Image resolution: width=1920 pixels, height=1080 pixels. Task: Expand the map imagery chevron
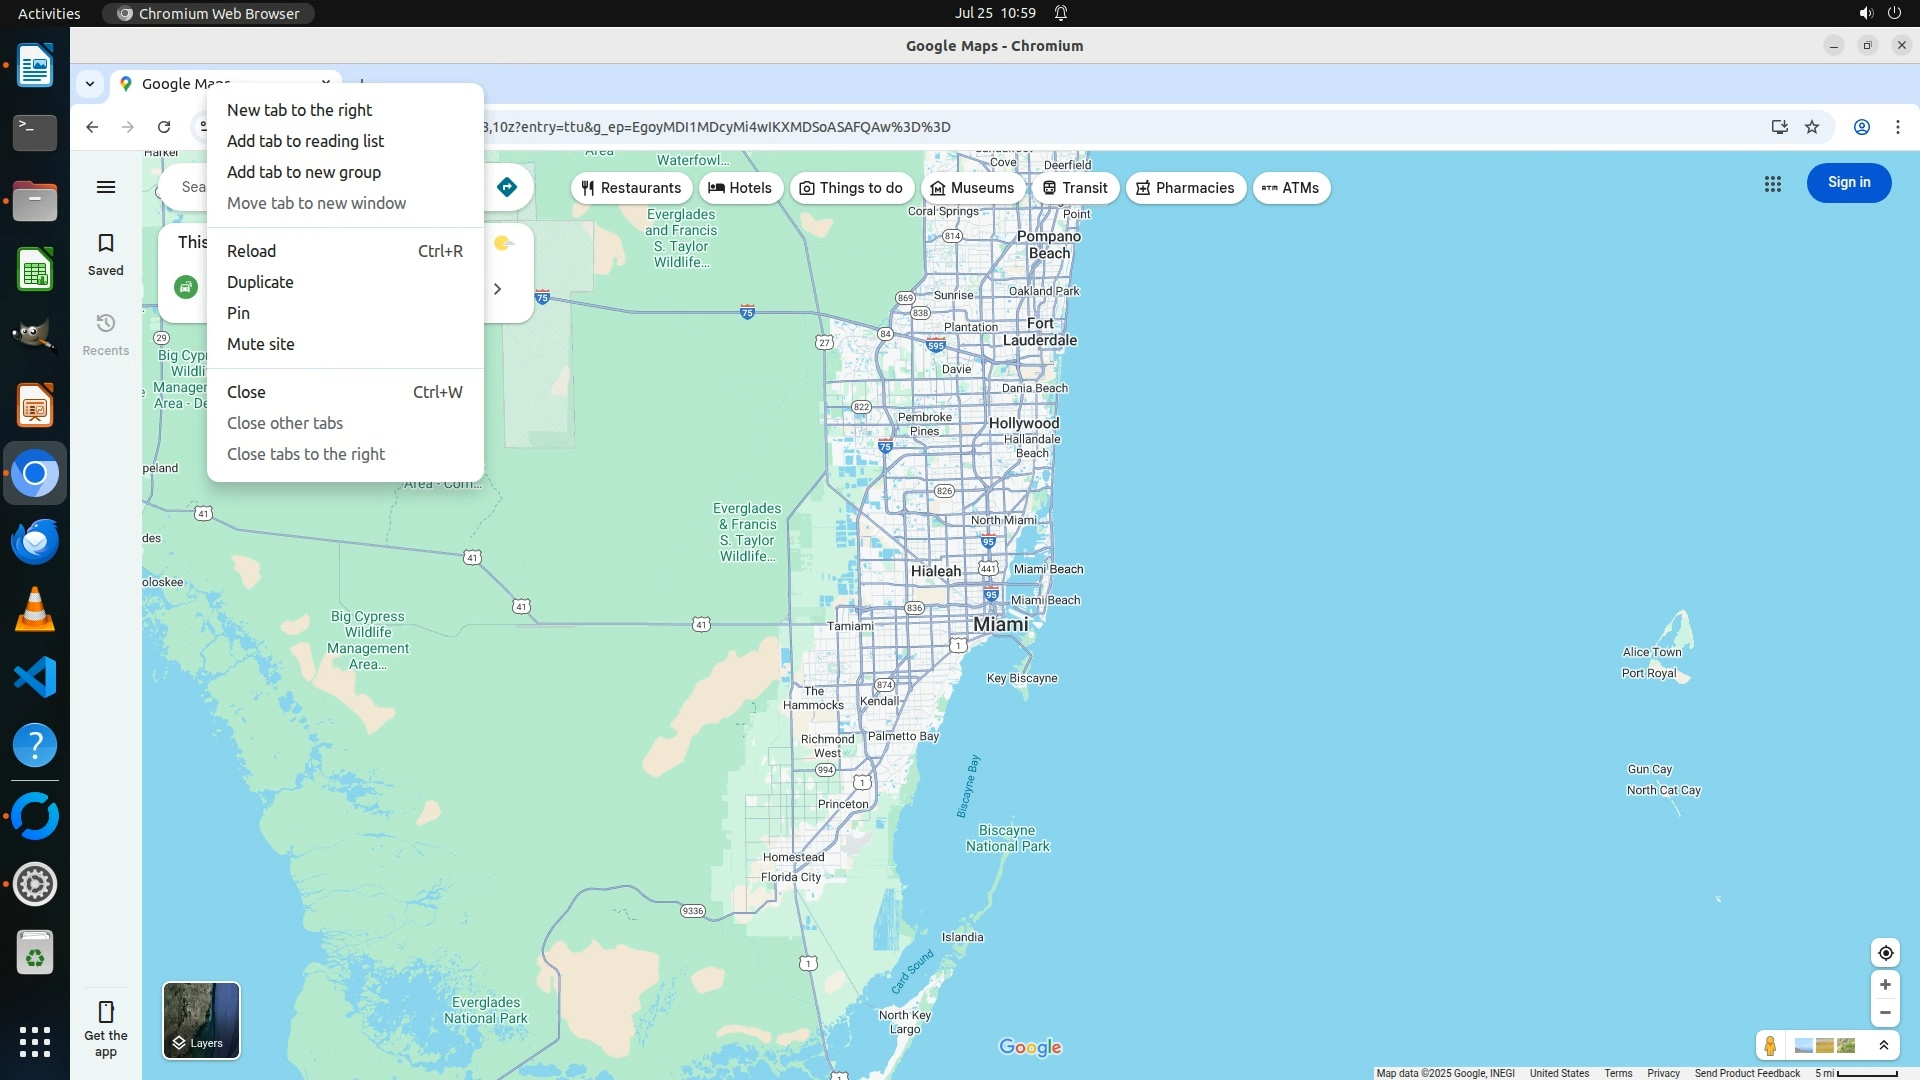(1884, 1046)
